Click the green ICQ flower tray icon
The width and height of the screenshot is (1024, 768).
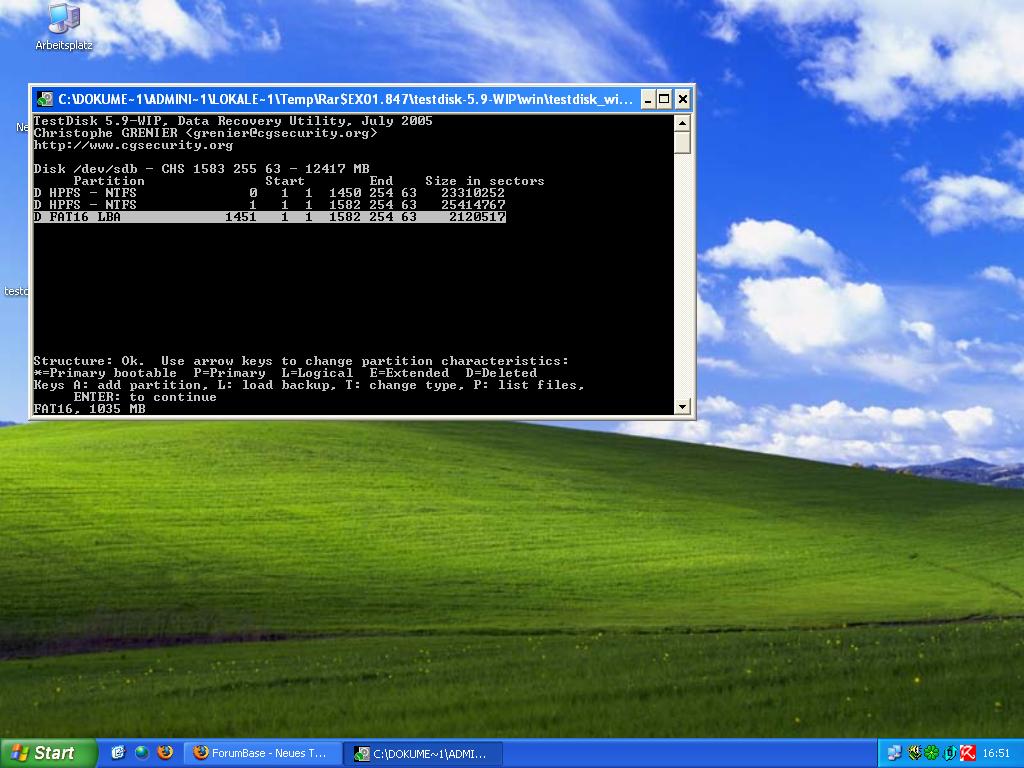pos(931,753)
